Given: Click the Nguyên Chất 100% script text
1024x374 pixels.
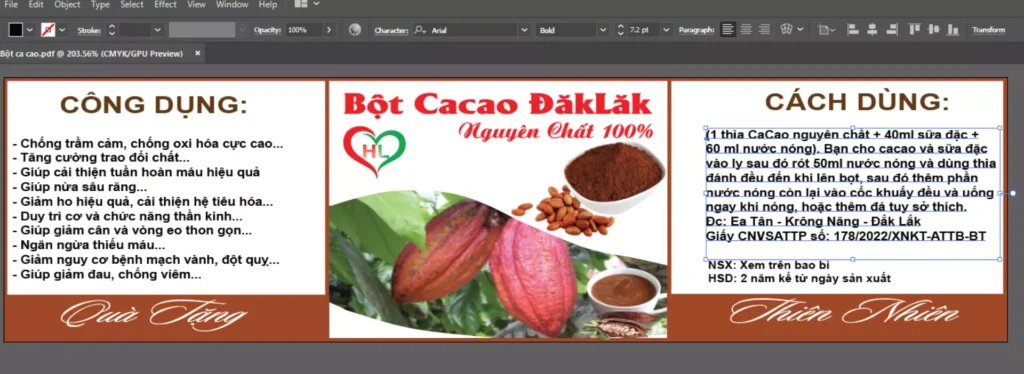Looking at the screenshot, I should tap(555, 131).
